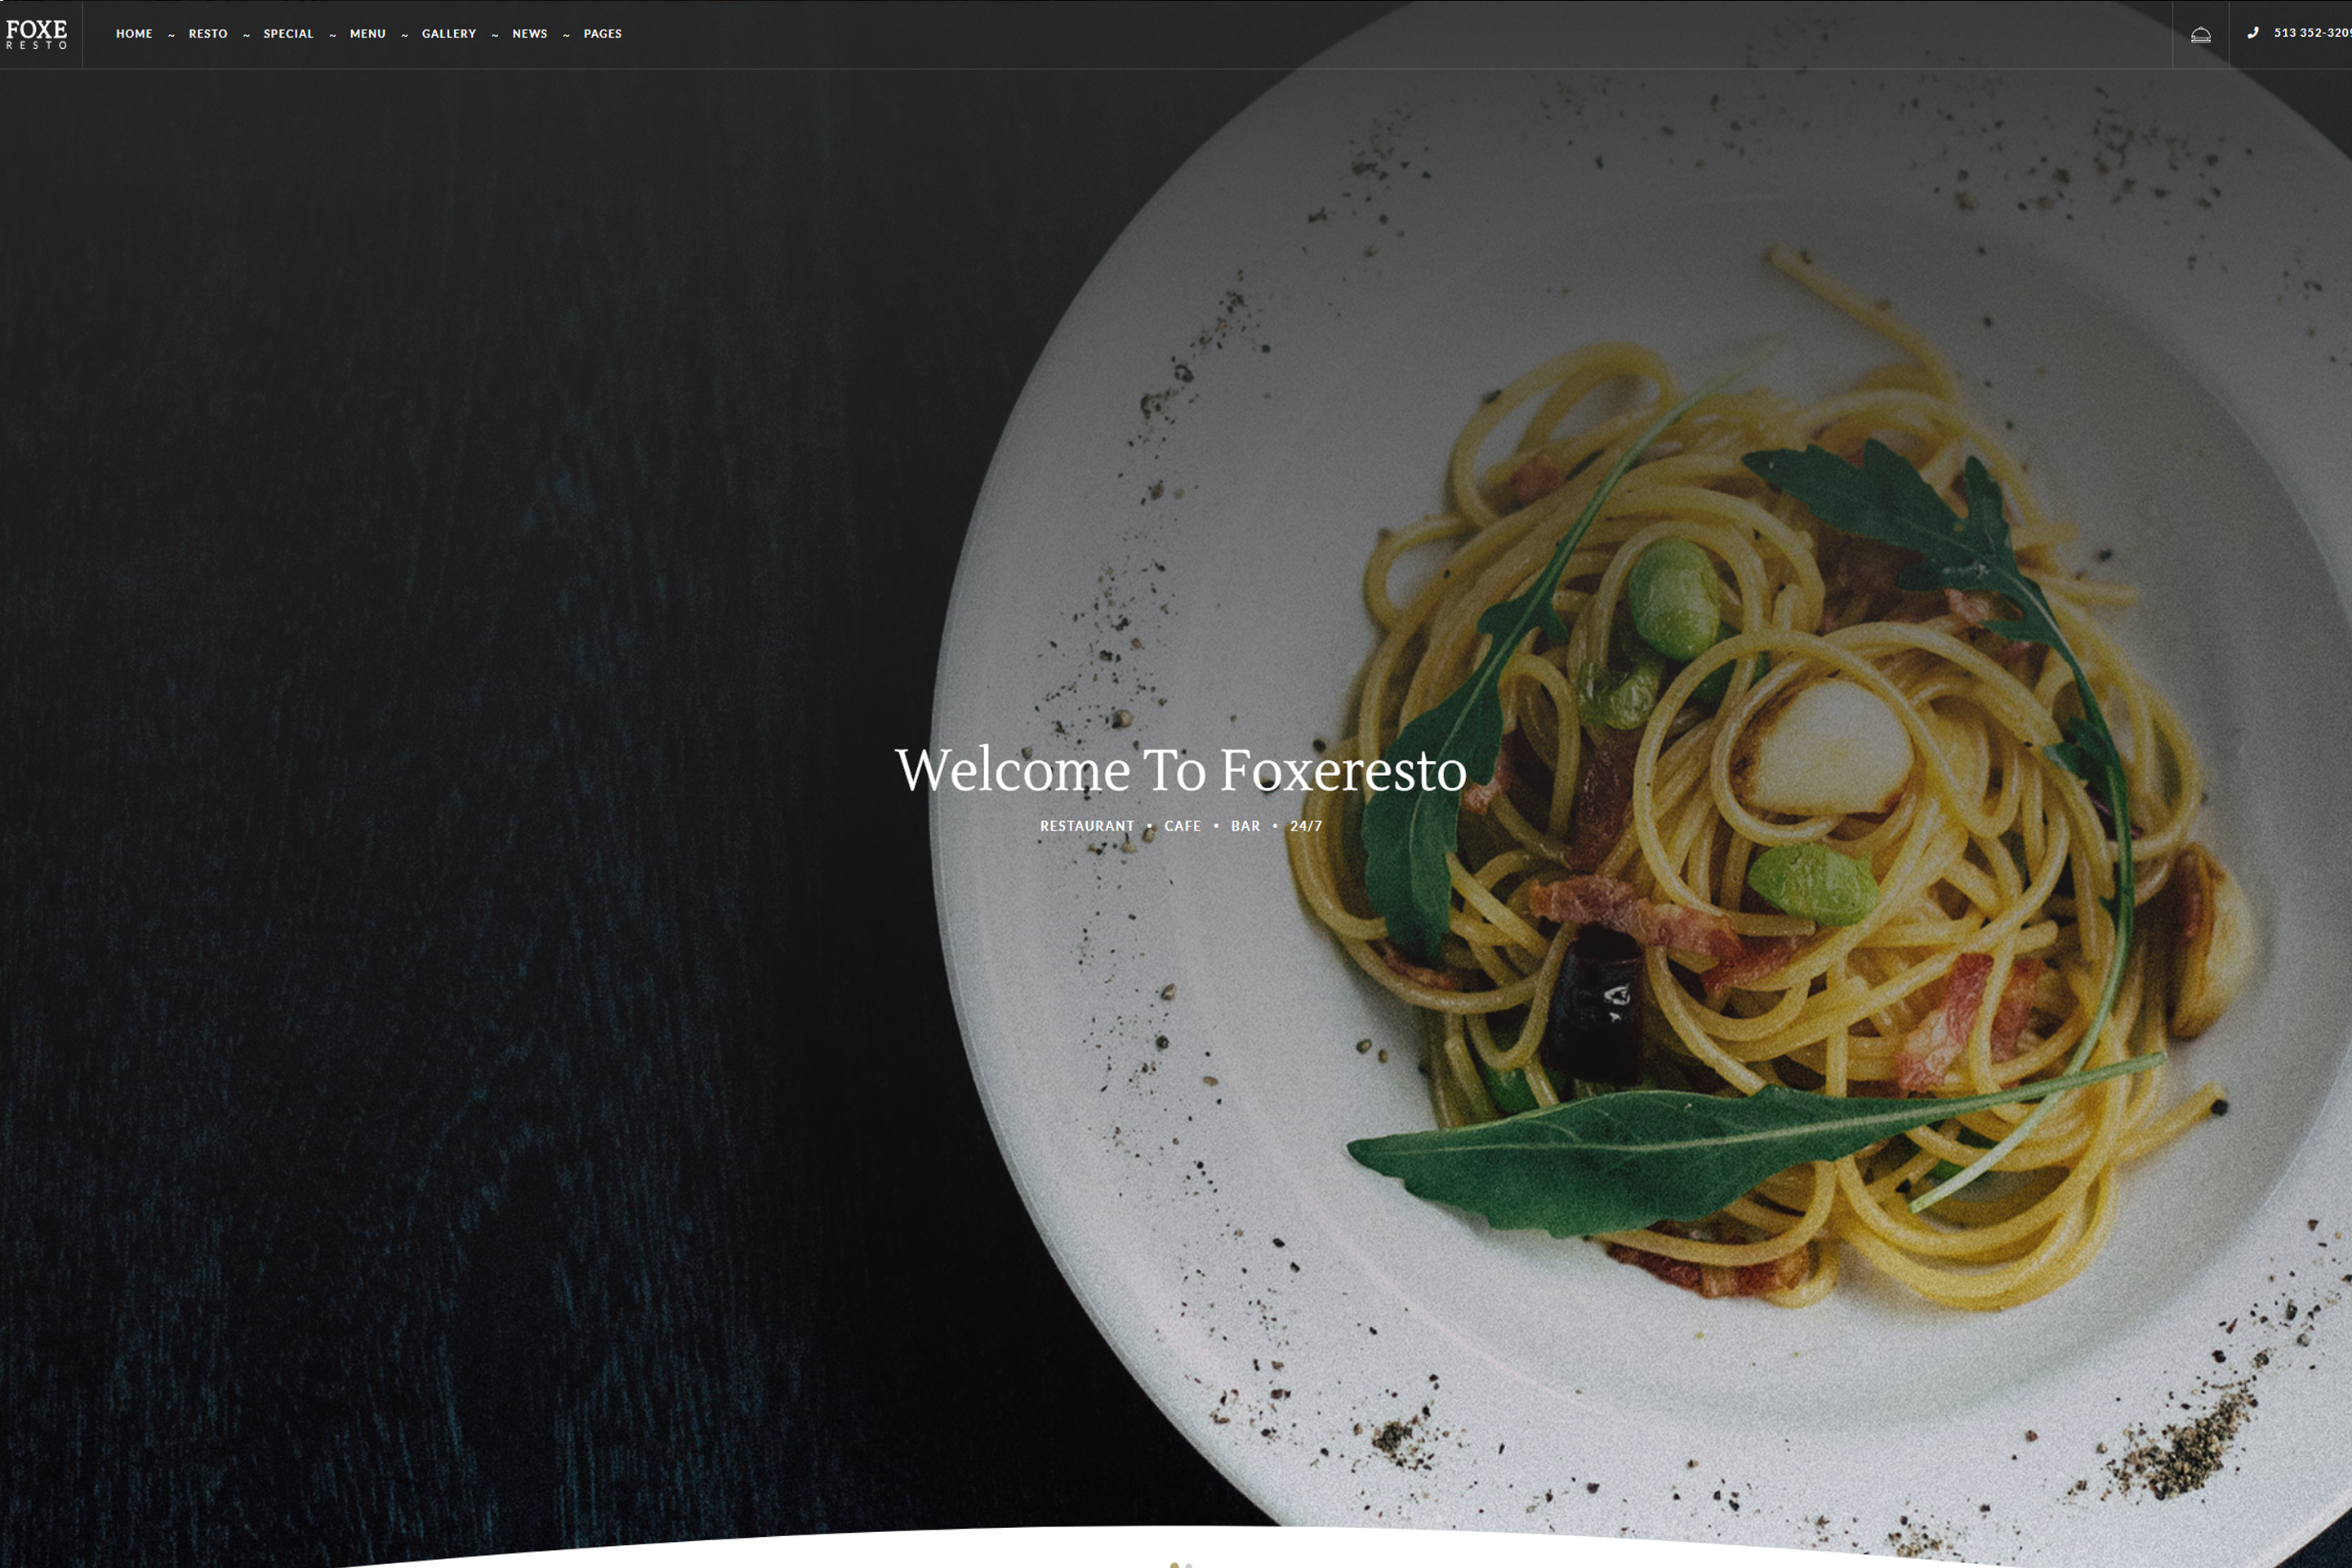Click the RESTAURANT tagline word
Viewport: 2352px width, 1568px height.
(x=1087, y=826)
